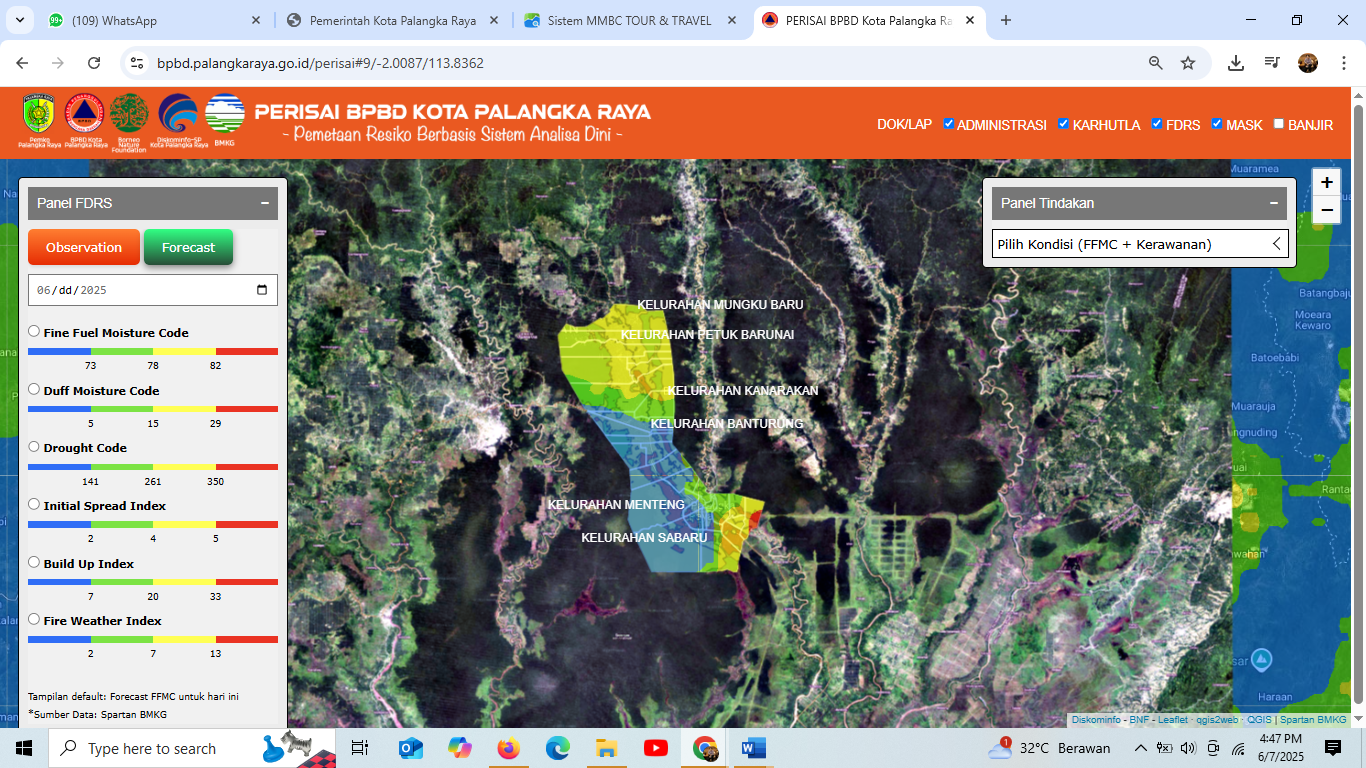Click the Observation button
The width and height of the screenshot is (1366, 768).
pos(84,247)
